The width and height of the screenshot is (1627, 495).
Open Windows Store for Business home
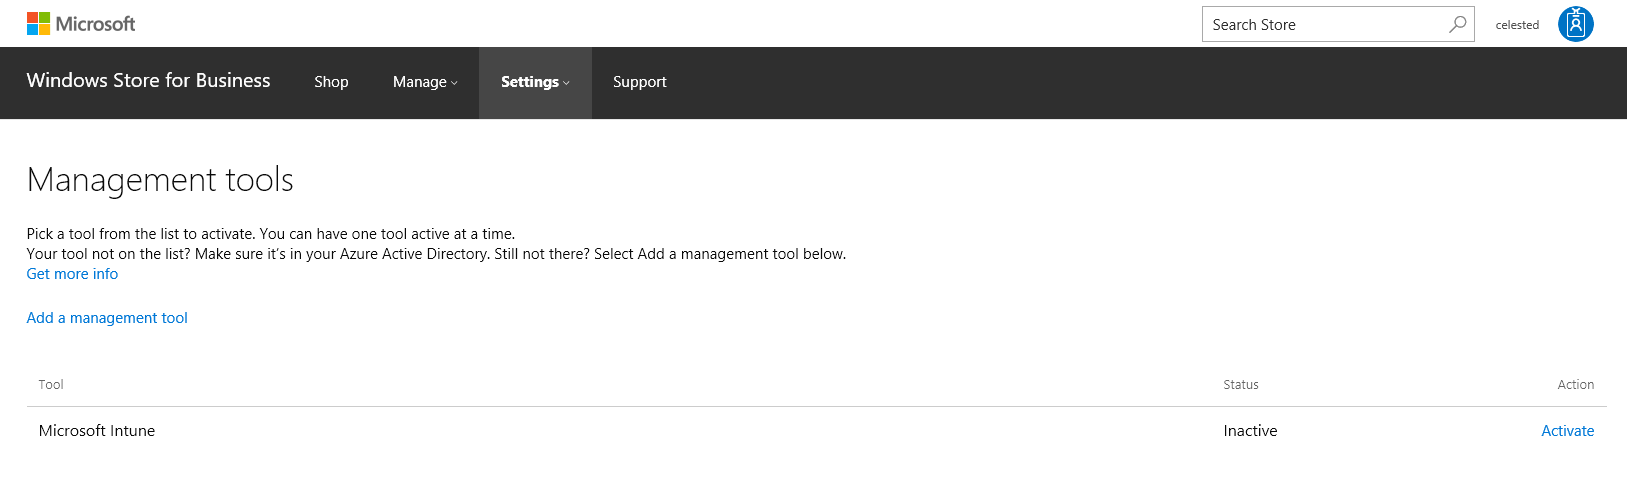[x=148, y=81]
